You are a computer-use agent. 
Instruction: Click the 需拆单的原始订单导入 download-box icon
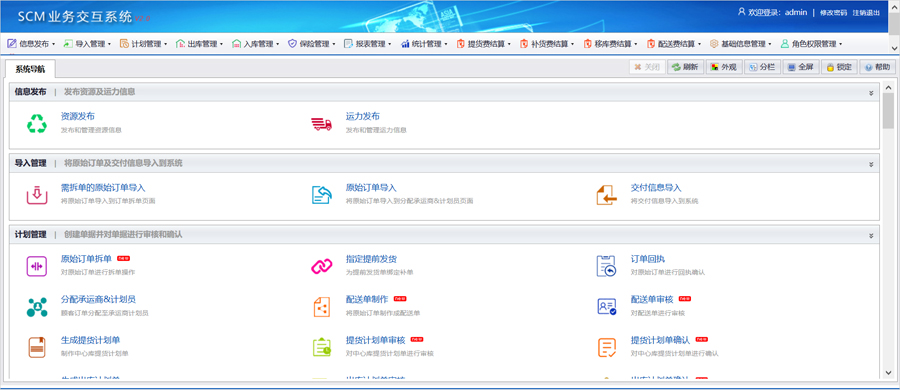(37, 195)
